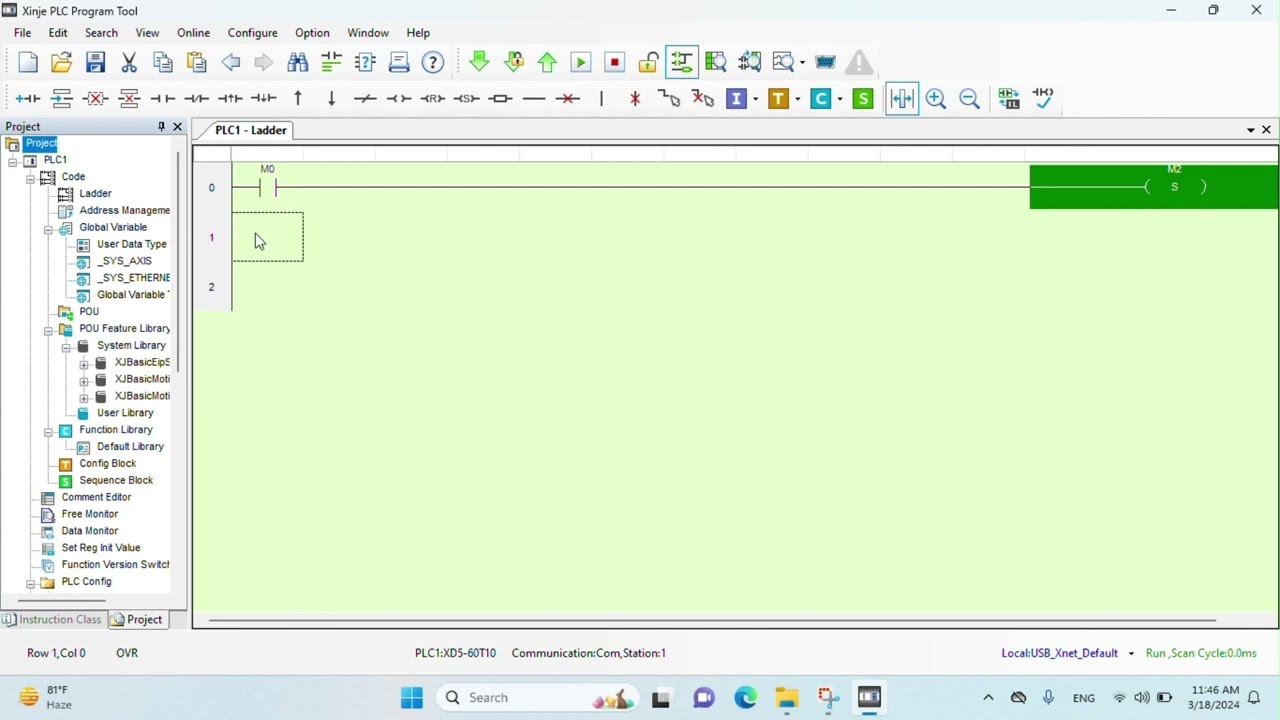Insert a normally open contact

163,98
